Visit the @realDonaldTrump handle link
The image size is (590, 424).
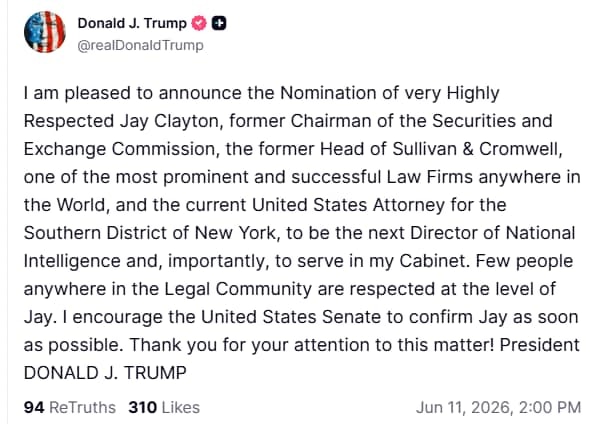coord(140,45)
